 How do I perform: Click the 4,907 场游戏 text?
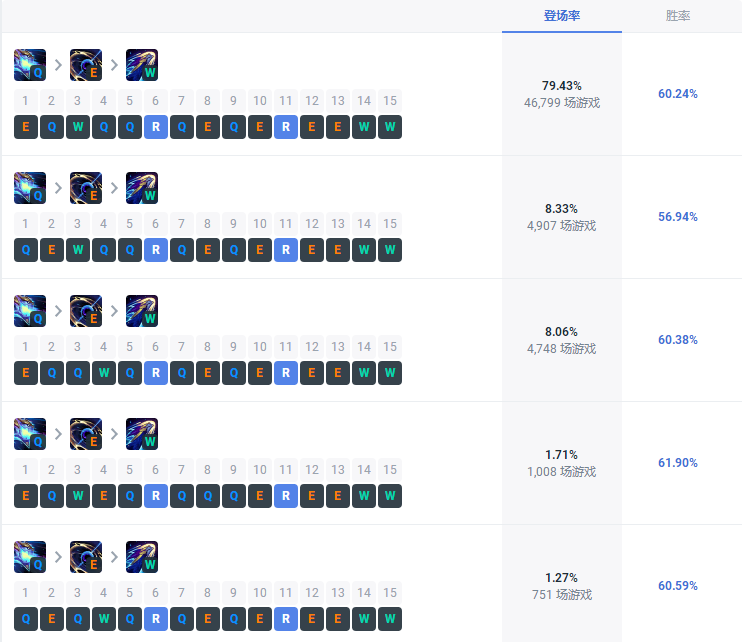[562, 226]
